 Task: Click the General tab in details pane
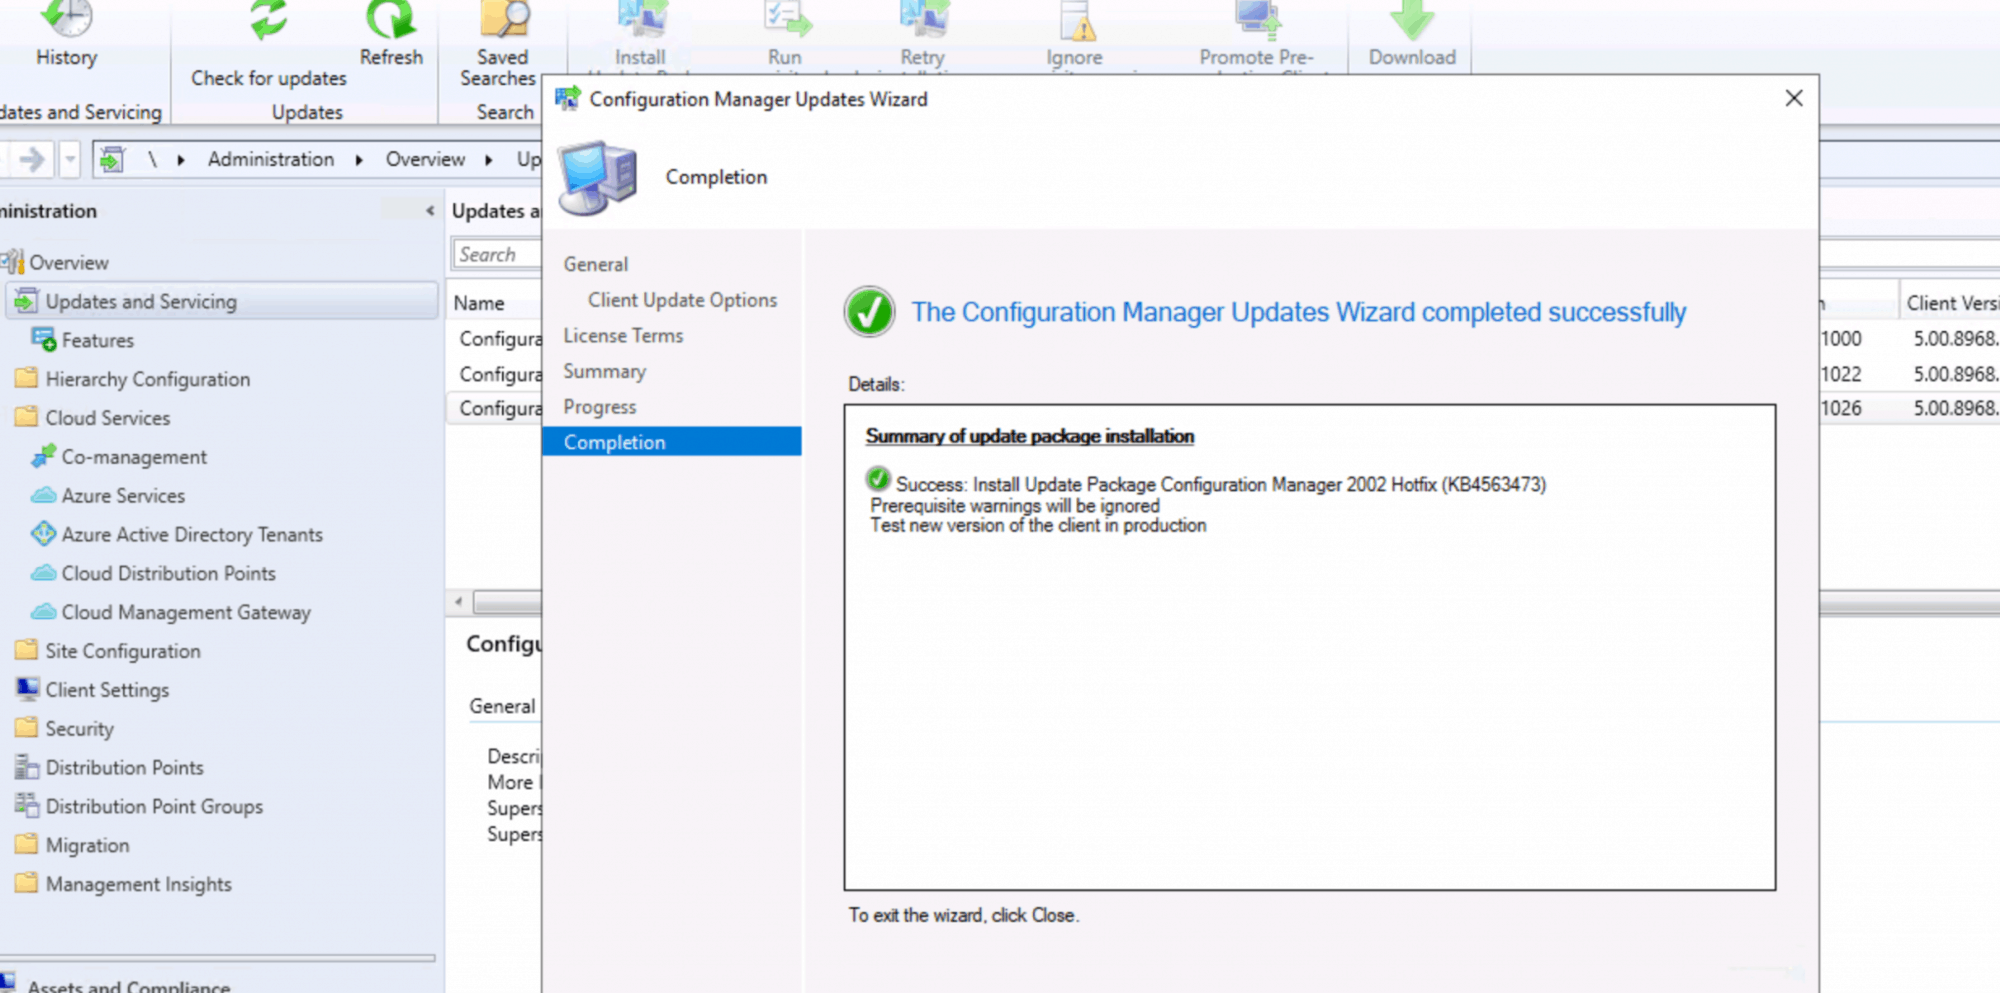[502, 706]
